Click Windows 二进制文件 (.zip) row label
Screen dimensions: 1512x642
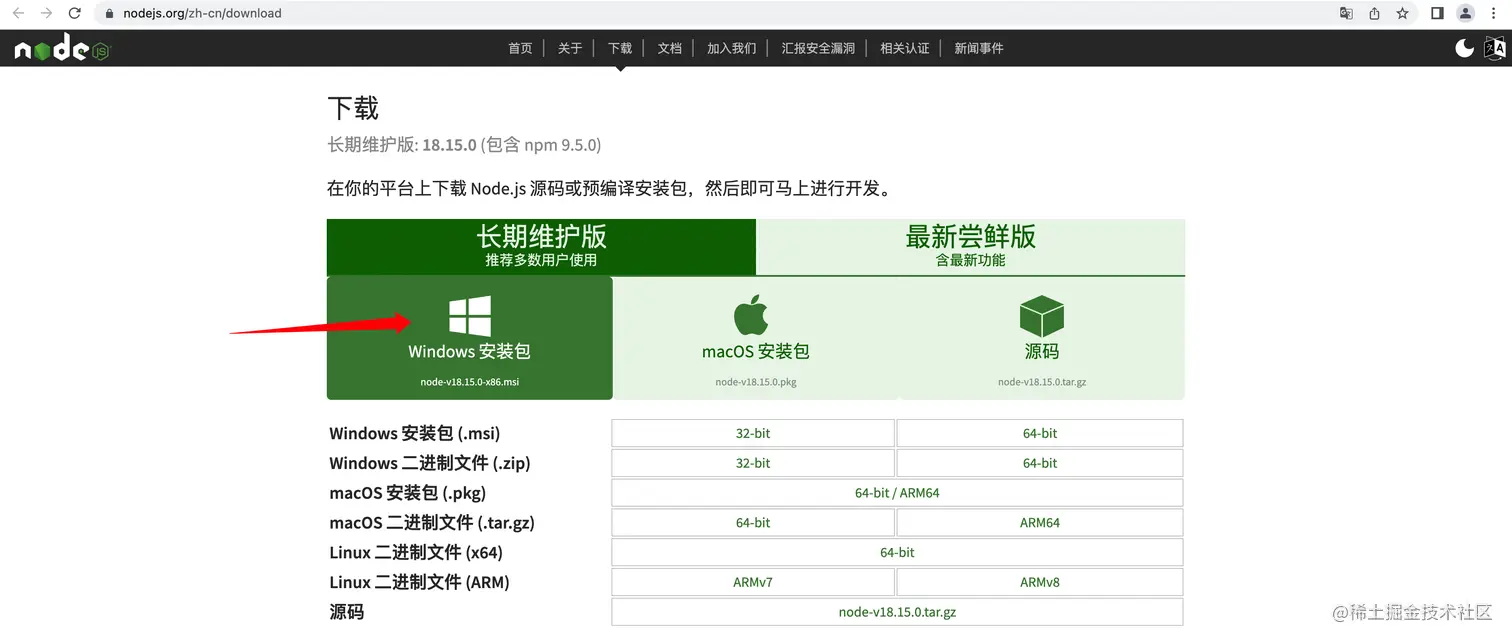click(x=430, y=463)
